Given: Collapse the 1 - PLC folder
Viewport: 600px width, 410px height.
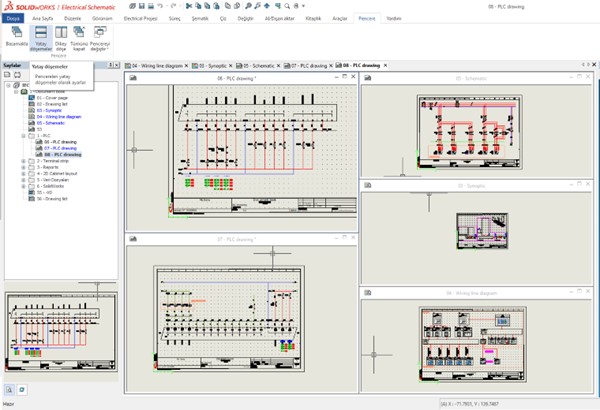Looking at the screenshot, I should (23, 135).
